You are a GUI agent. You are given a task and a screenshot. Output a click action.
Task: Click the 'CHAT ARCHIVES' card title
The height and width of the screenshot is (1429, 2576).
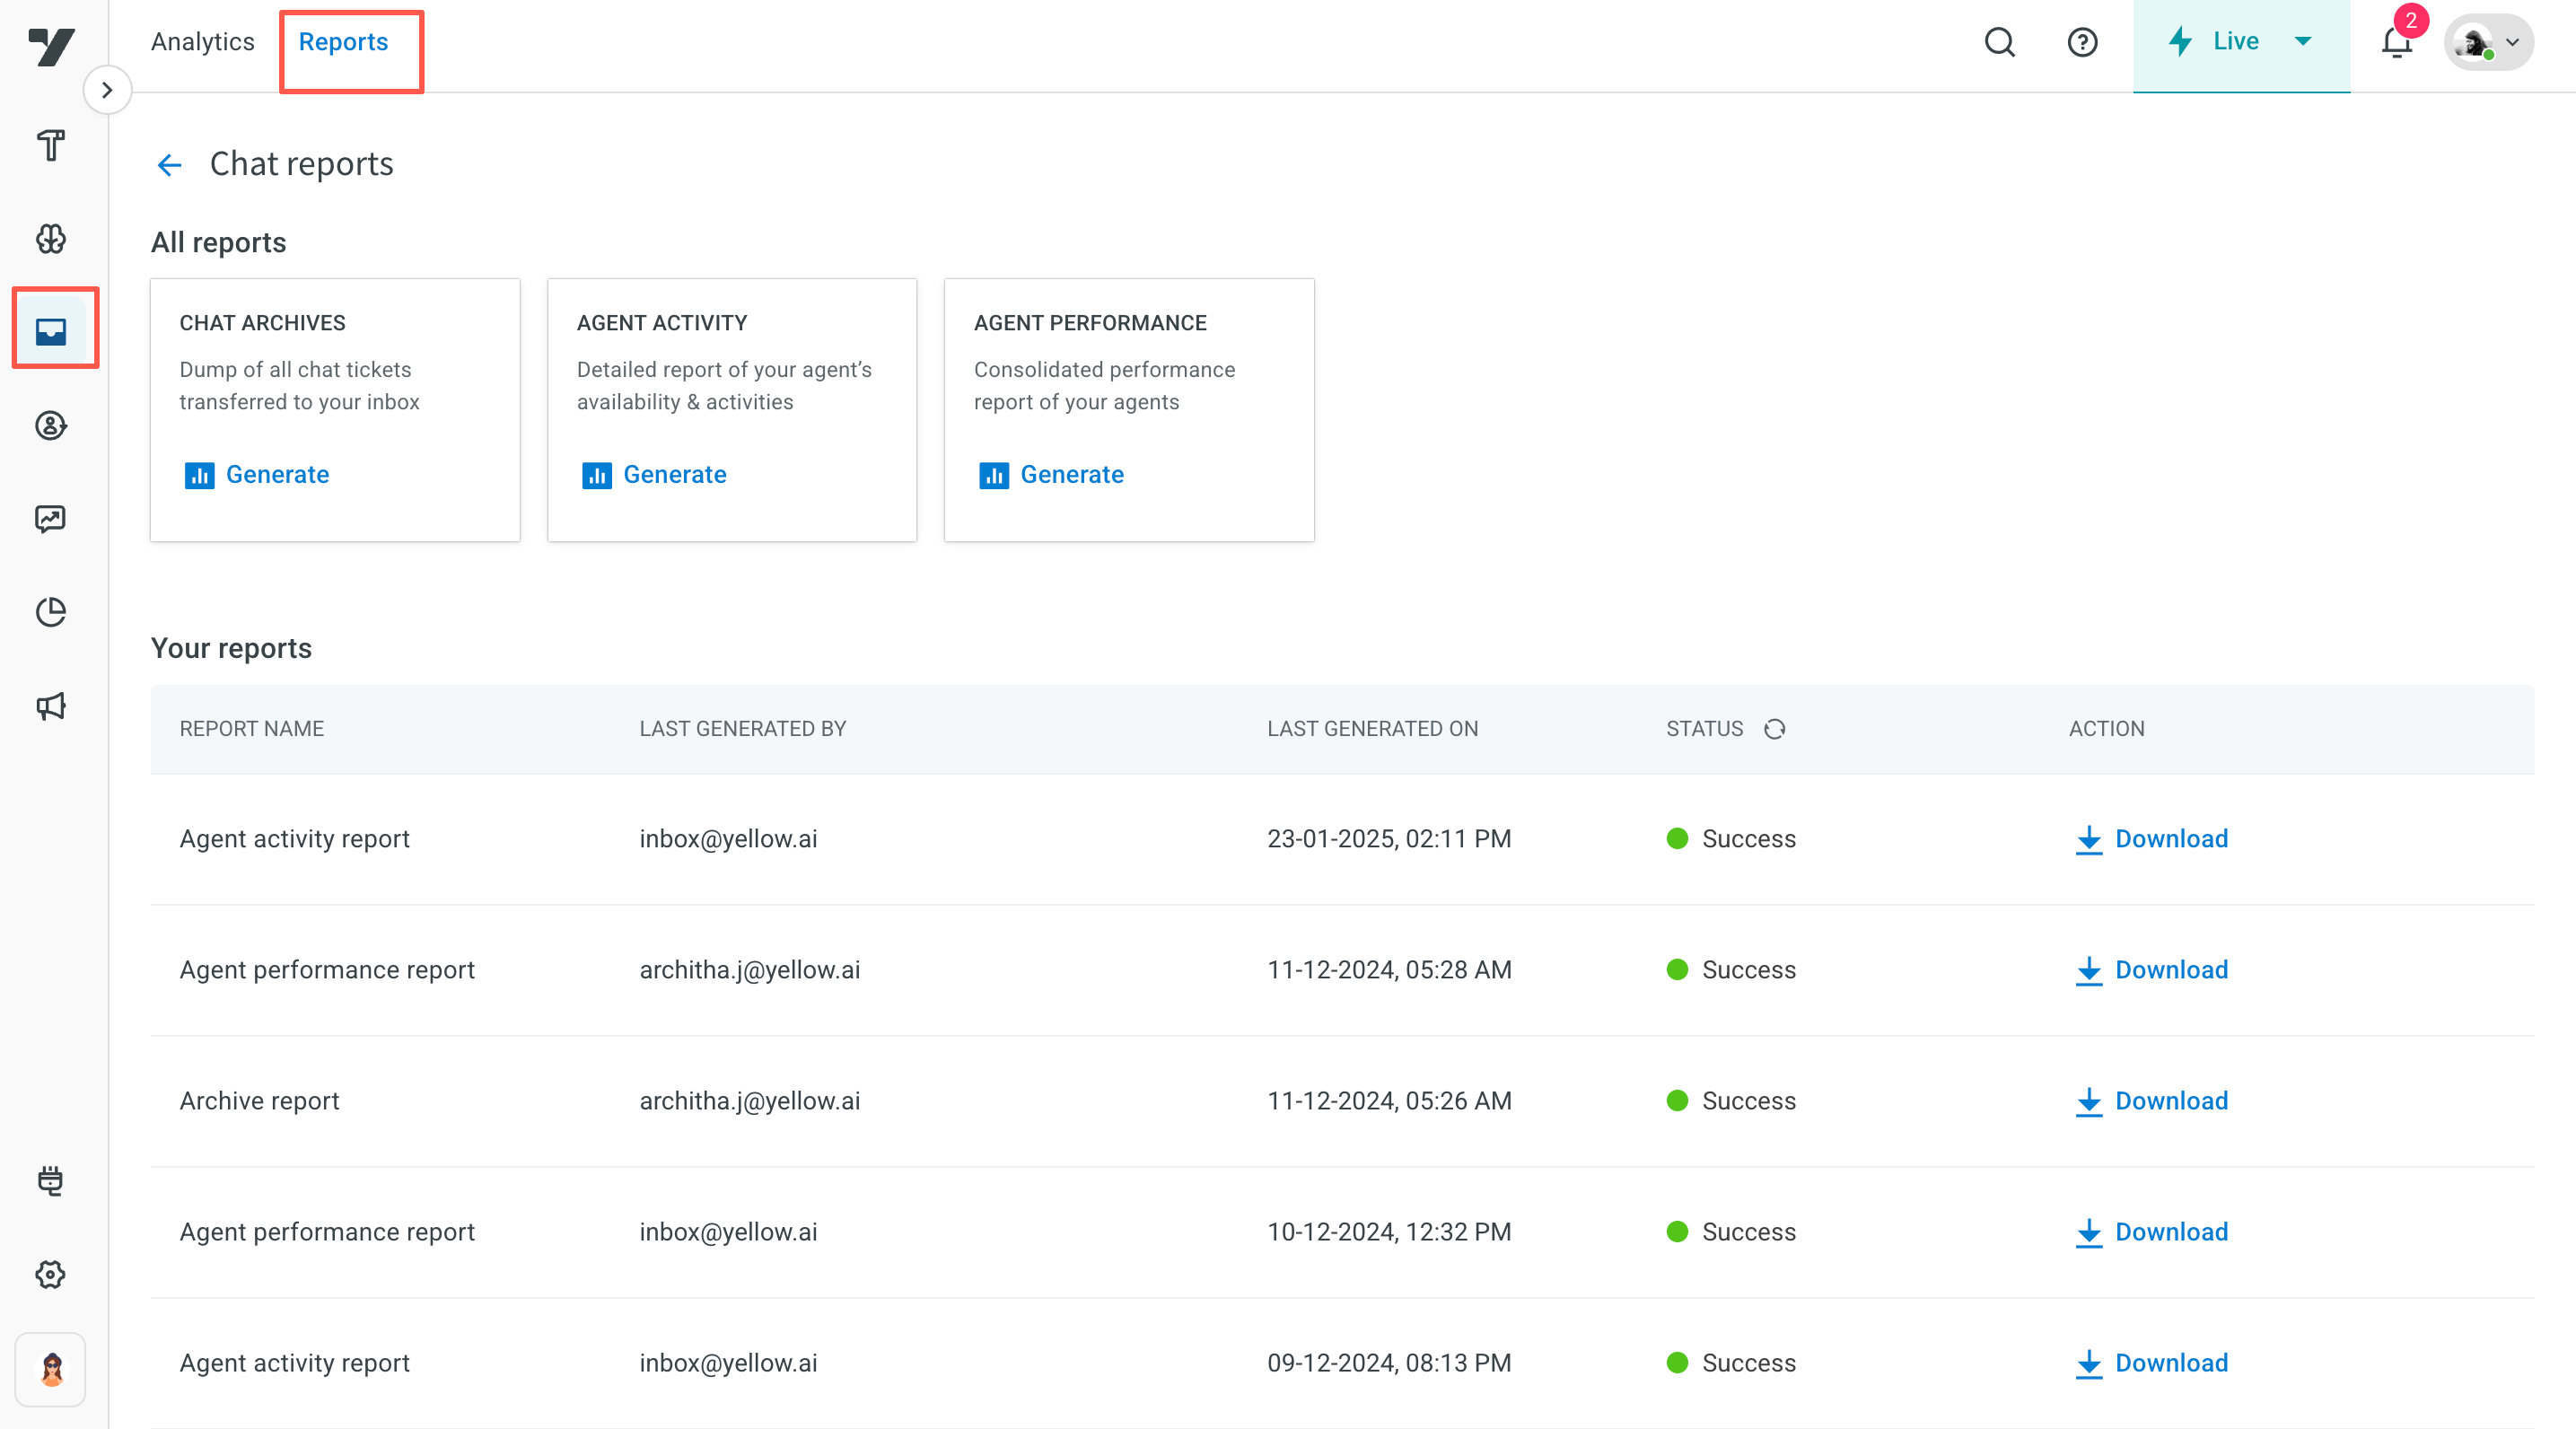pos(262,323)
